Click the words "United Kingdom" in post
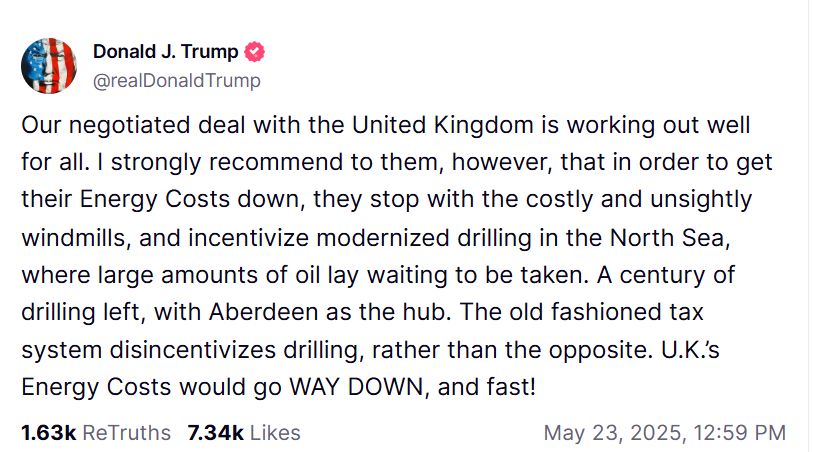This screenshot has width=814, height=452. click(443, 125)
